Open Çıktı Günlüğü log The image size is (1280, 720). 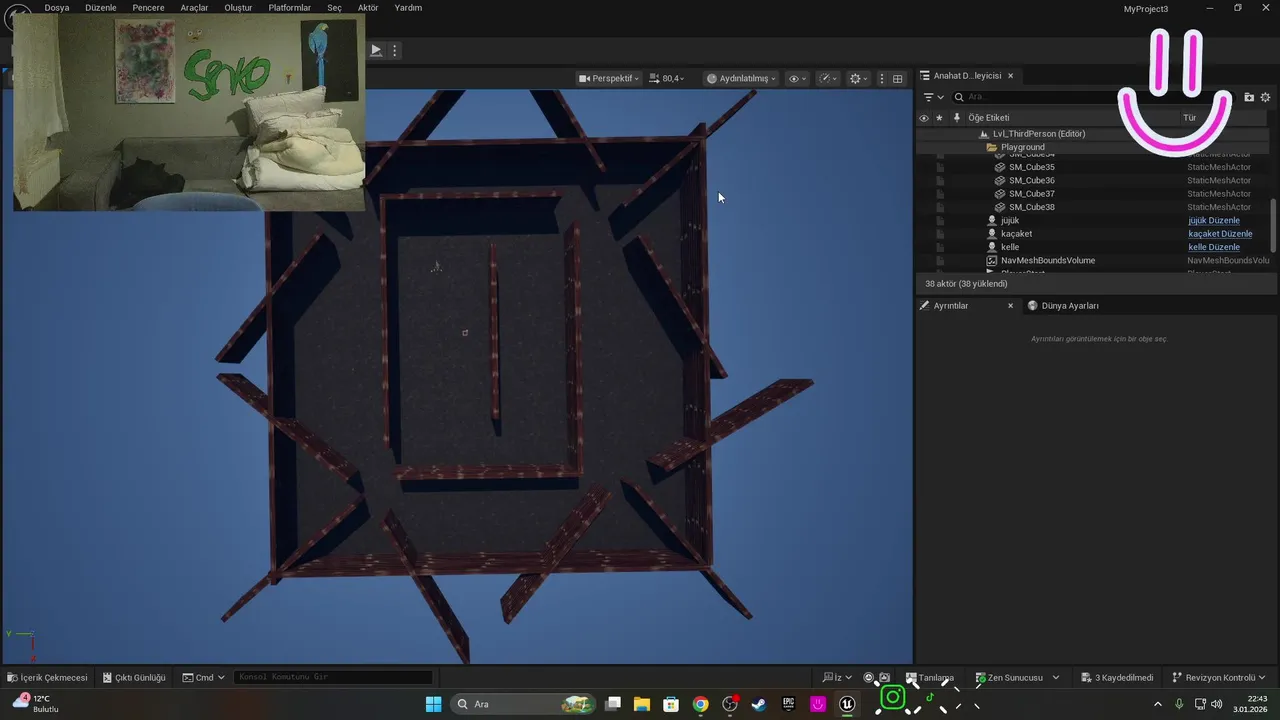[132, 678]
